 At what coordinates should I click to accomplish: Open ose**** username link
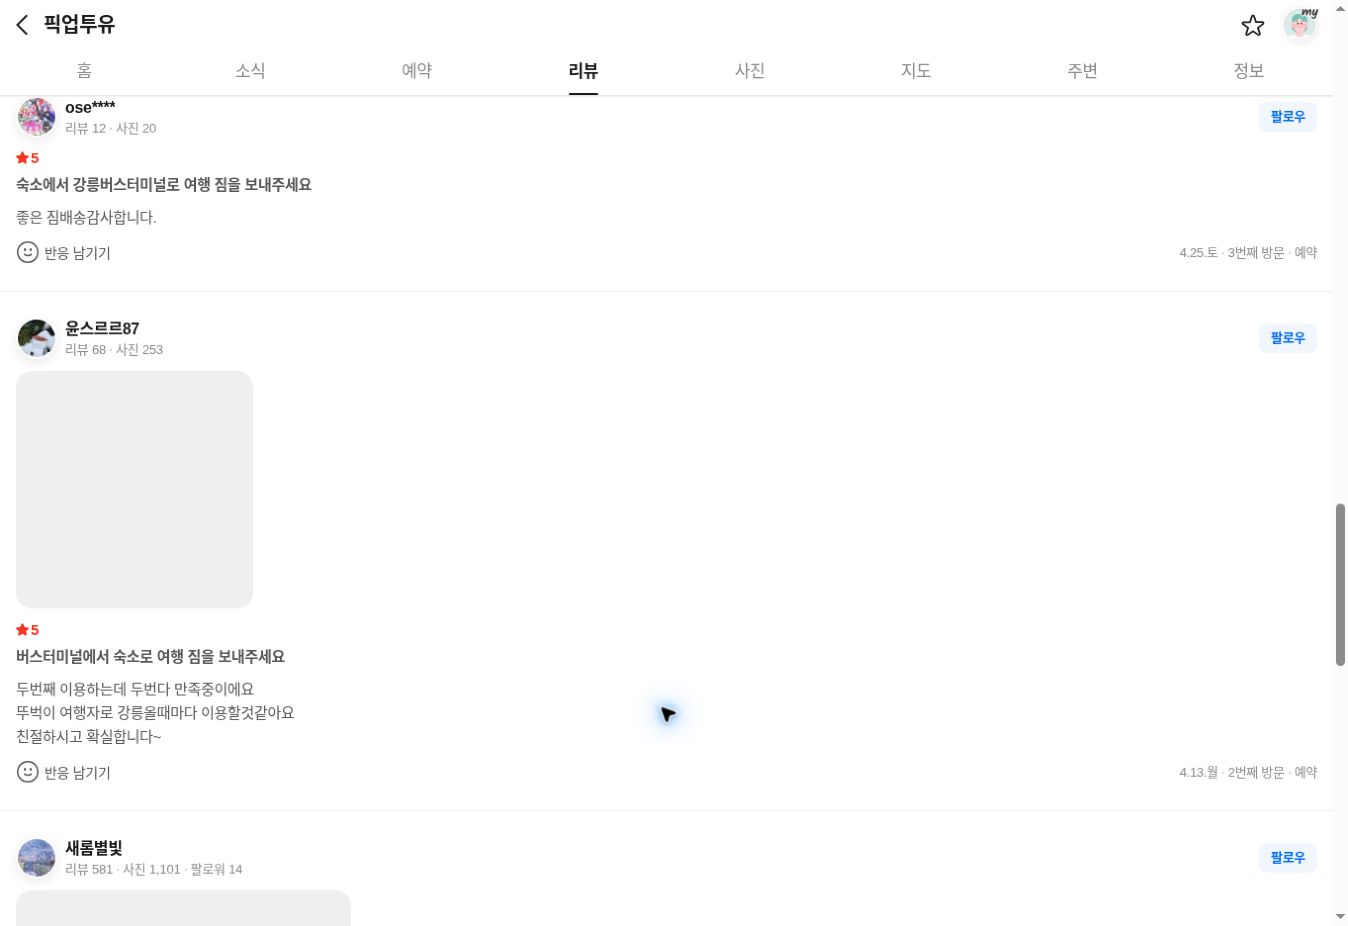90,107
